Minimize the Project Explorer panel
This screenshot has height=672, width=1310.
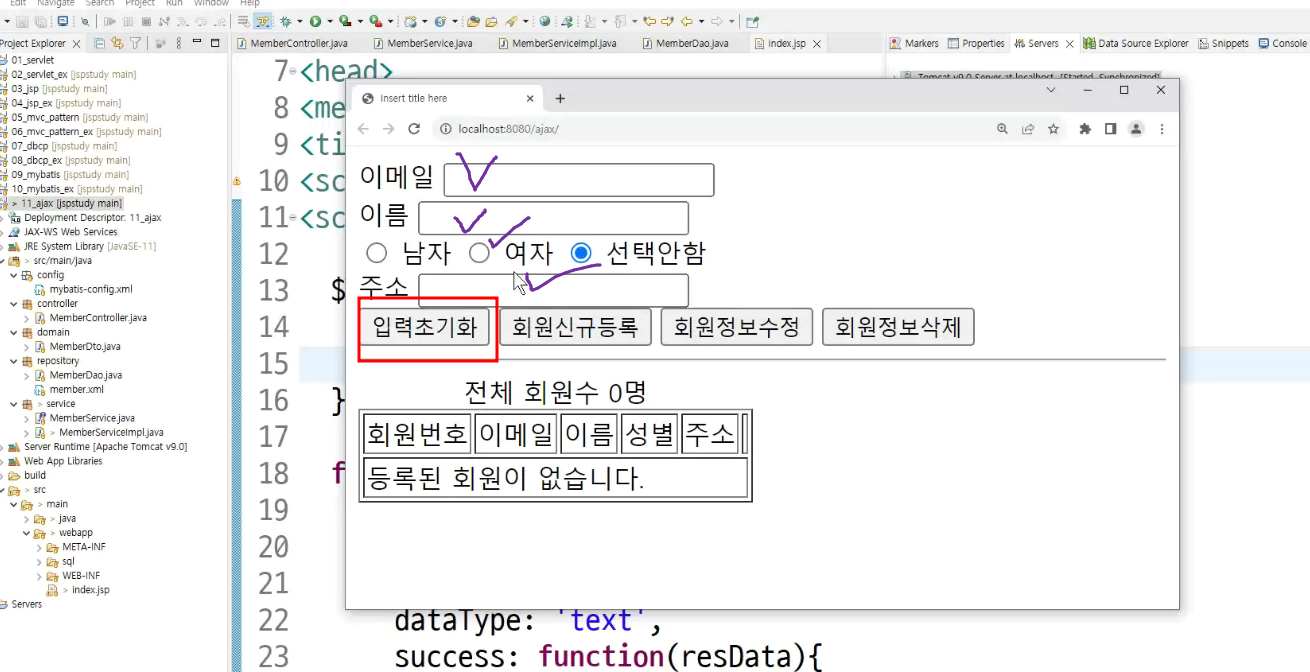[197, 42]
